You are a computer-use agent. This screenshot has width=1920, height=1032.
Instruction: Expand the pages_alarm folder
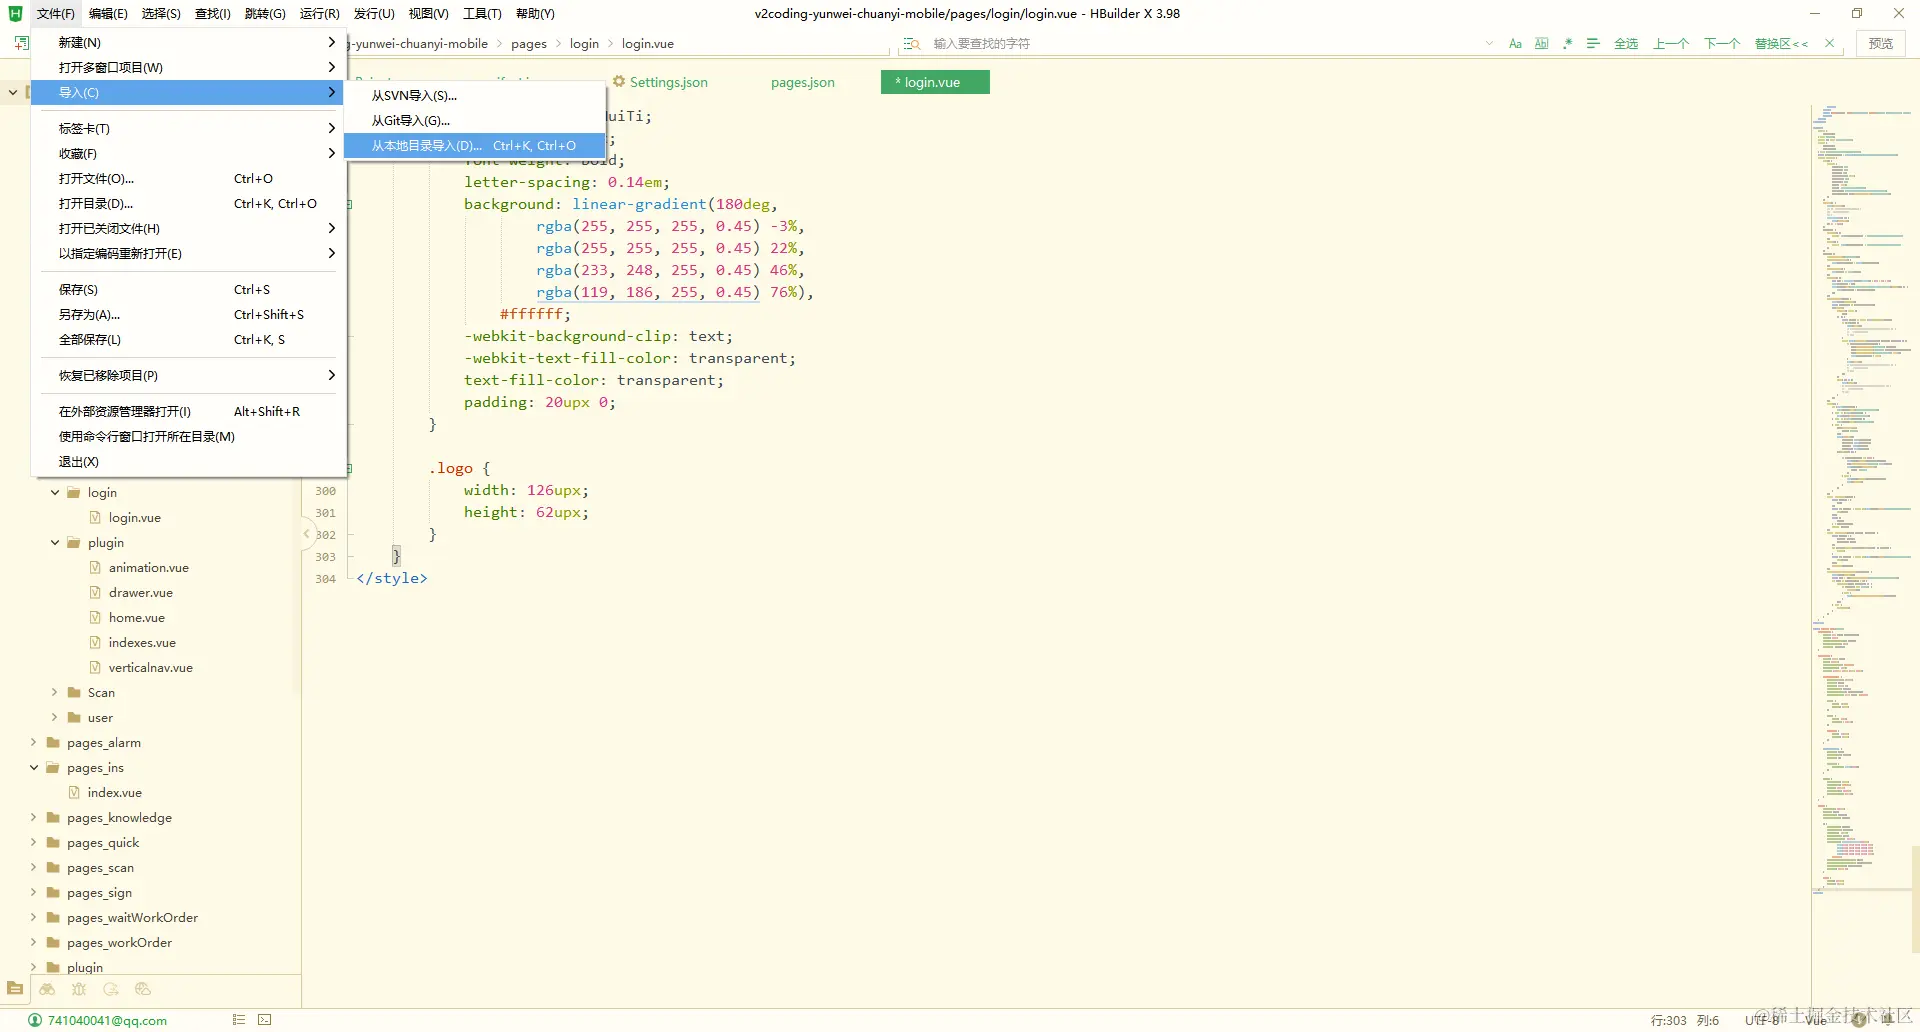[x=34, y=743]
